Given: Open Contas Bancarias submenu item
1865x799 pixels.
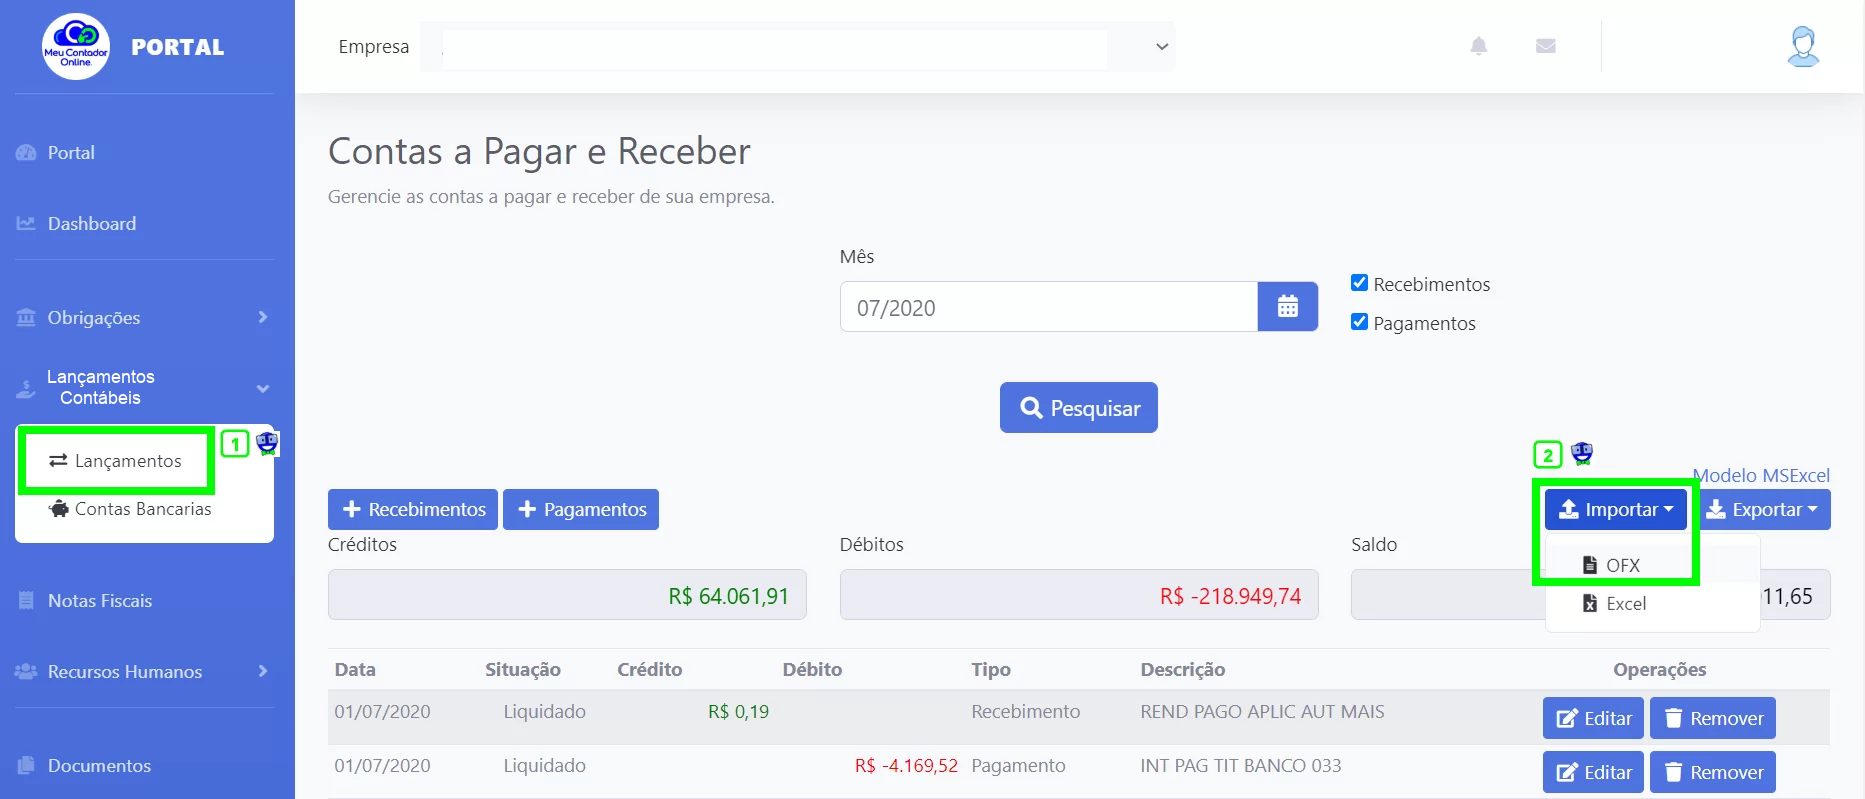Looking at the screenshot, I should 130,509.
